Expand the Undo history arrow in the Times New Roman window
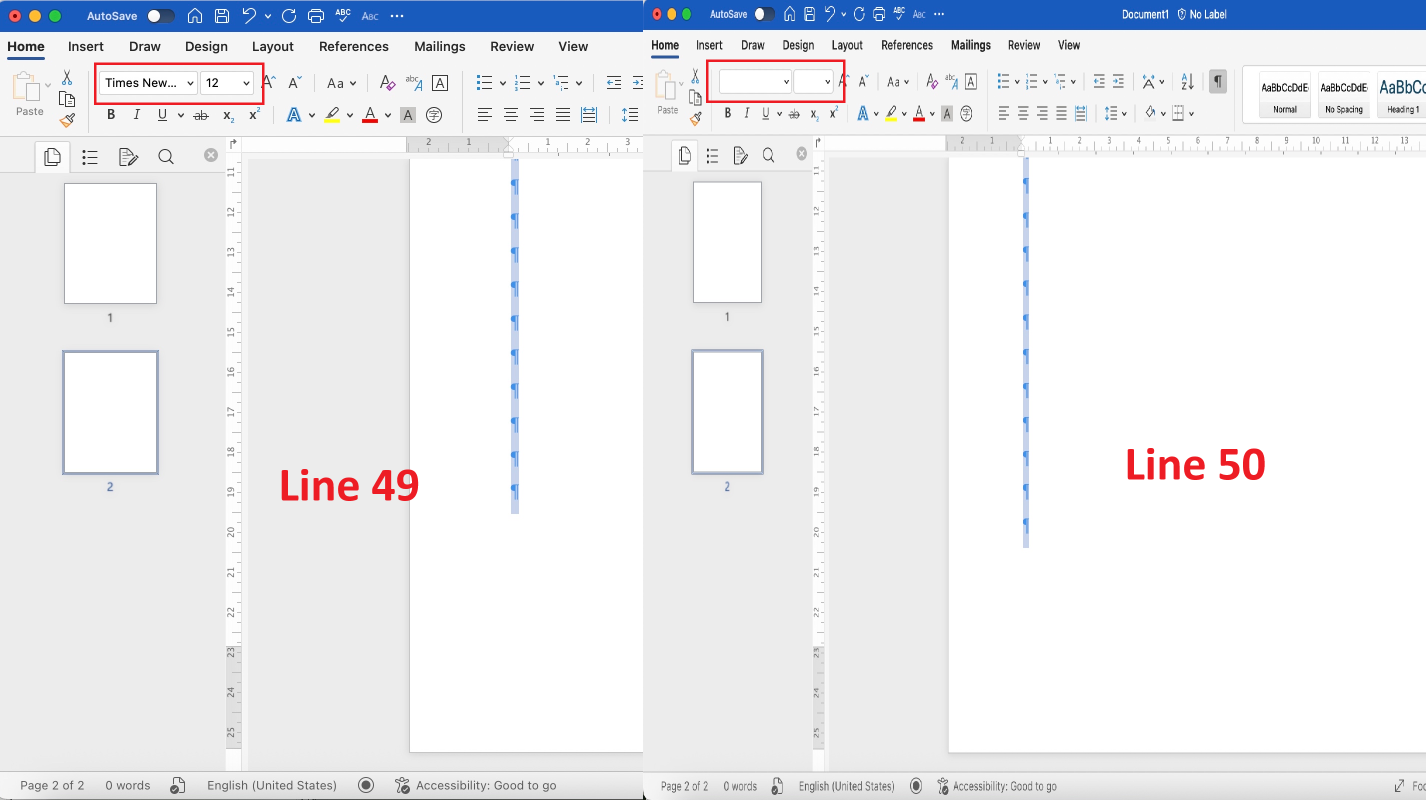1426x800 pixels. (268, 16)
